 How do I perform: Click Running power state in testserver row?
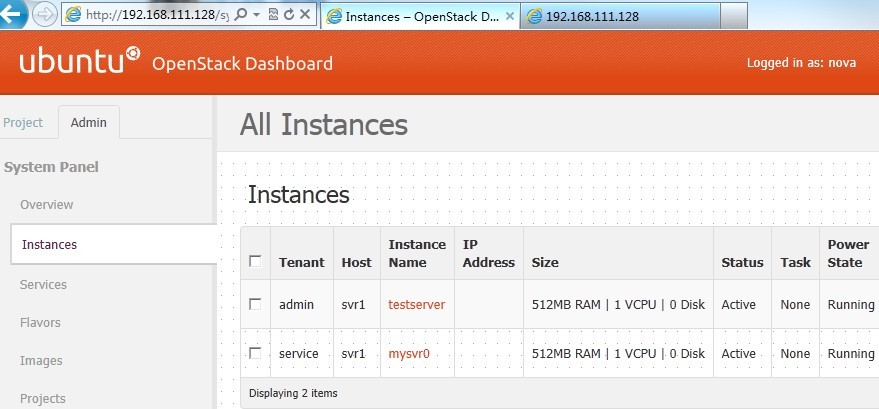[851, 305]
